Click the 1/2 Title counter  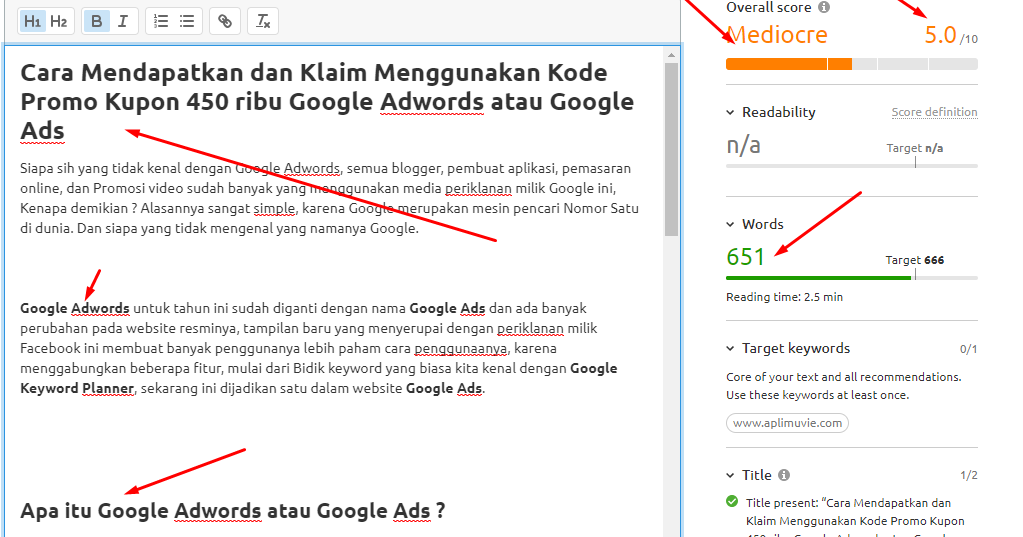pos(968,476)
